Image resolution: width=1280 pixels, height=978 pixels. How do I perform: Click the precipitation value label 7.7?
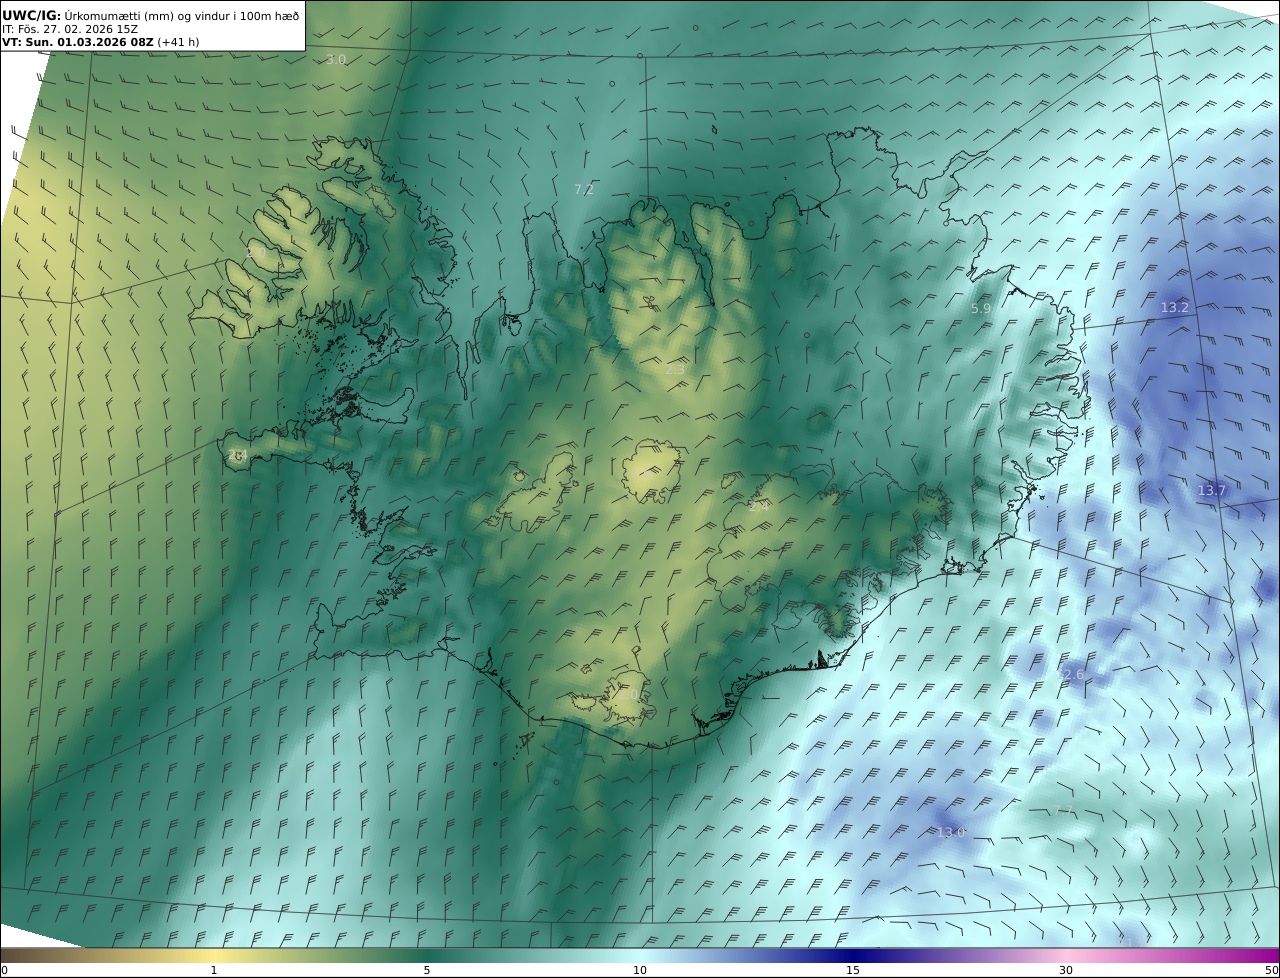pos(1063,810)
